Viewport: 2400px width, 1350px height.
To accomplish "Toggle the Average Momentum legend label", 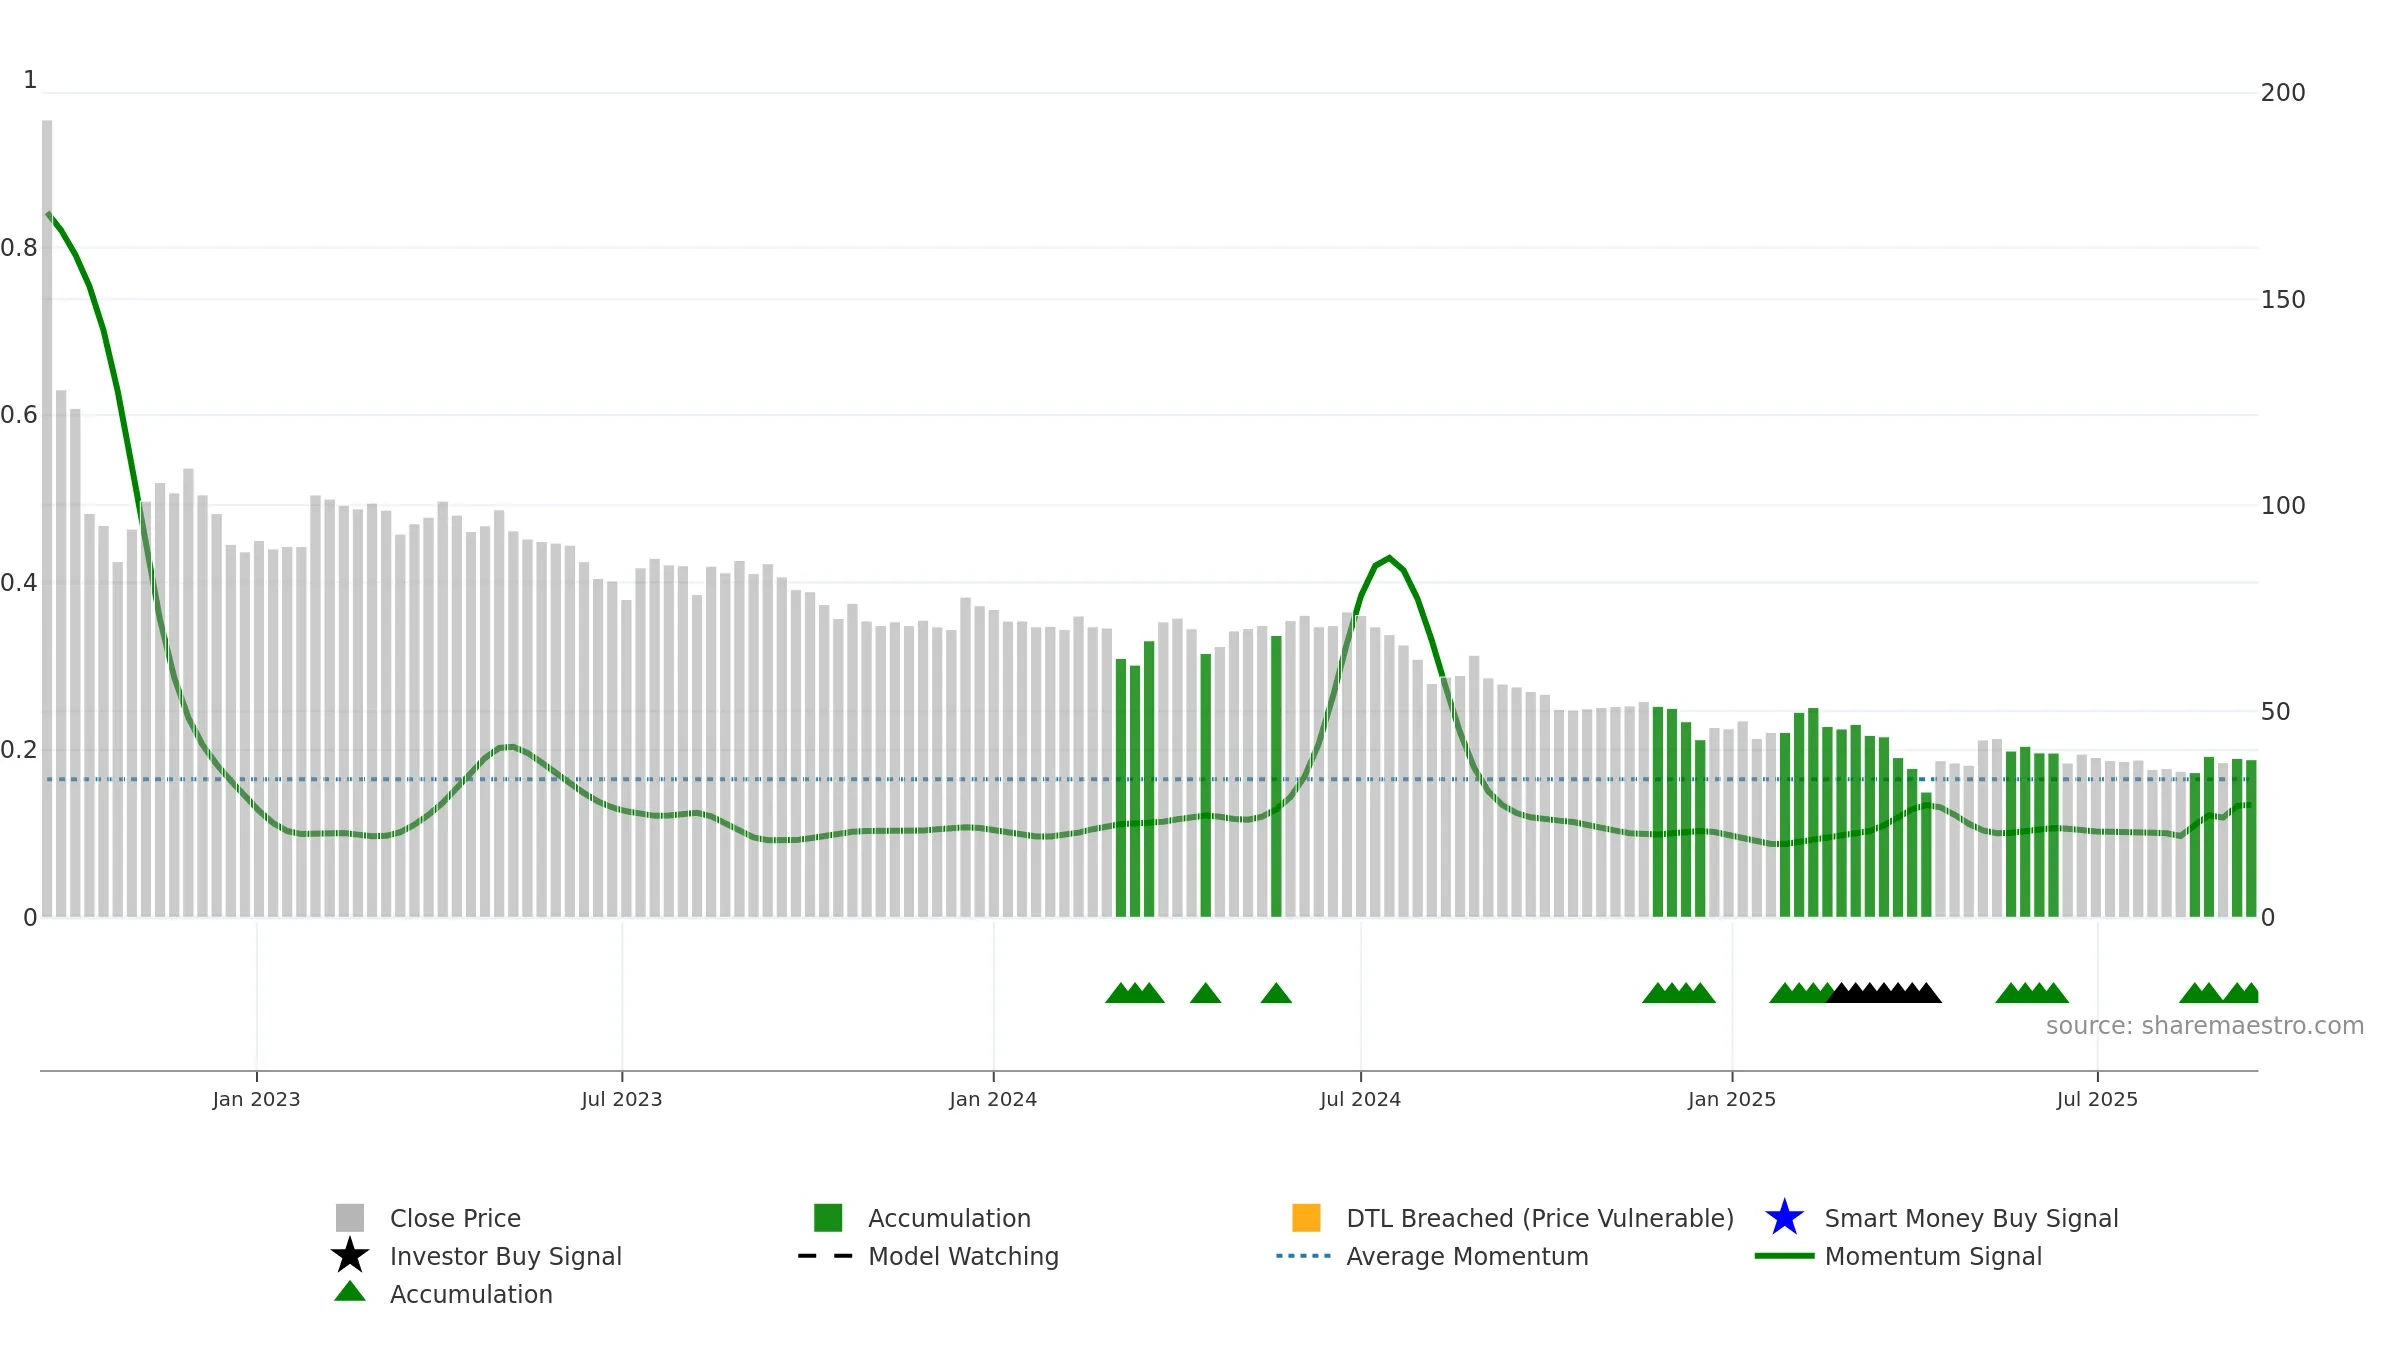I will point(1467,1256).
